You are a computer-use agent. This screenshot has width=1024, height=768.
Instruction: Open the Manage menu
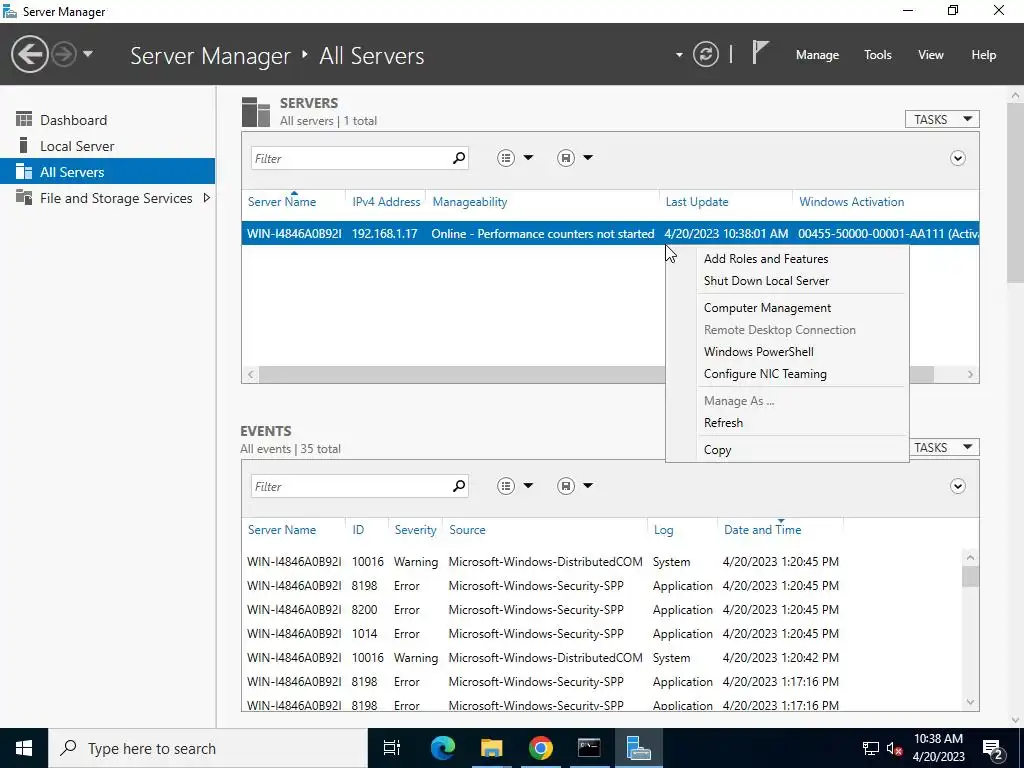[817, 55]
